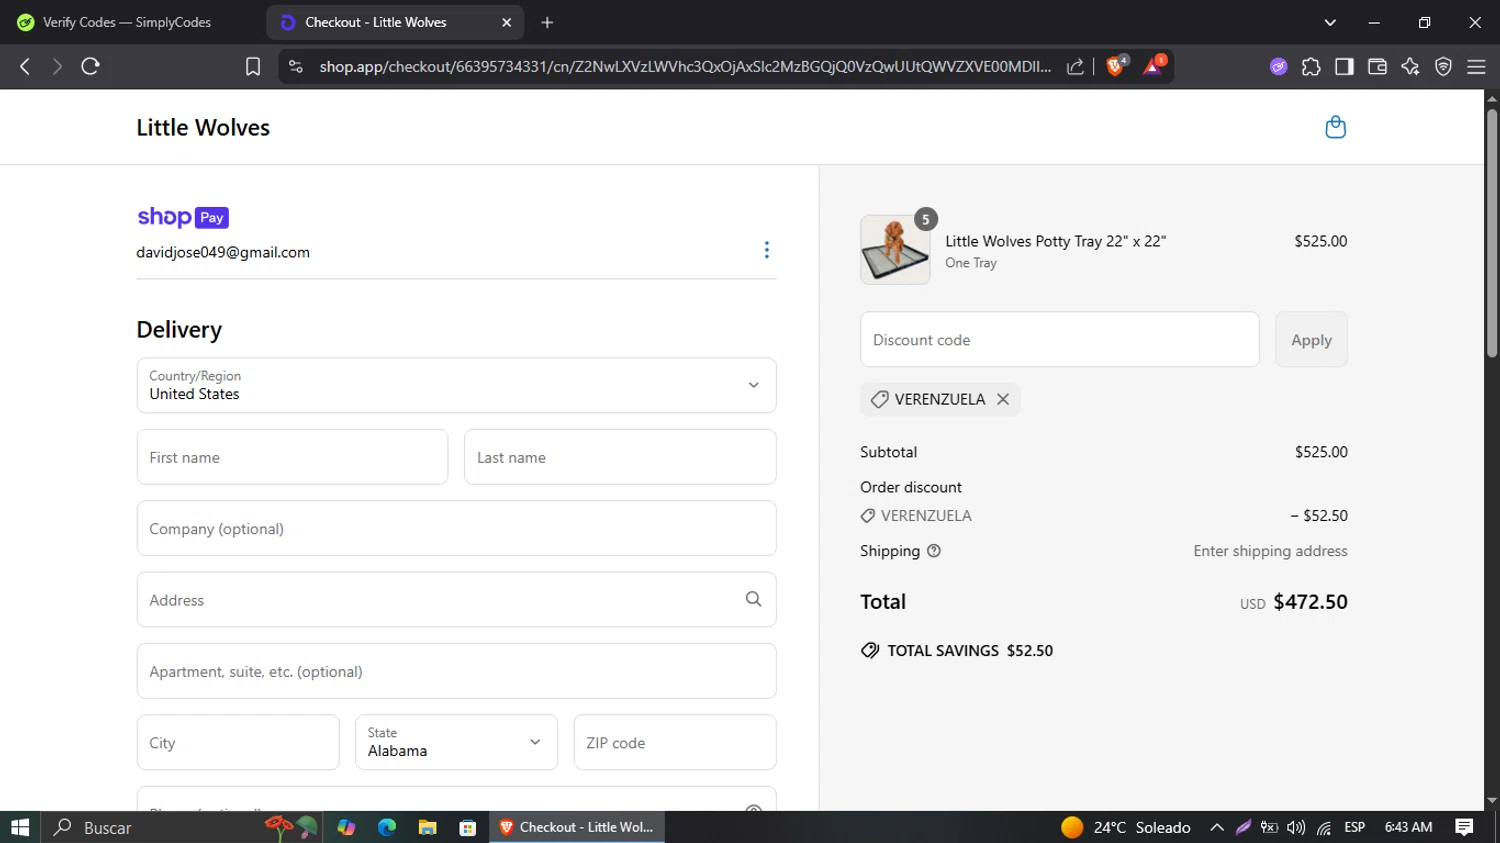Remove the VERENZUELA discount code

pos(1003,399)
